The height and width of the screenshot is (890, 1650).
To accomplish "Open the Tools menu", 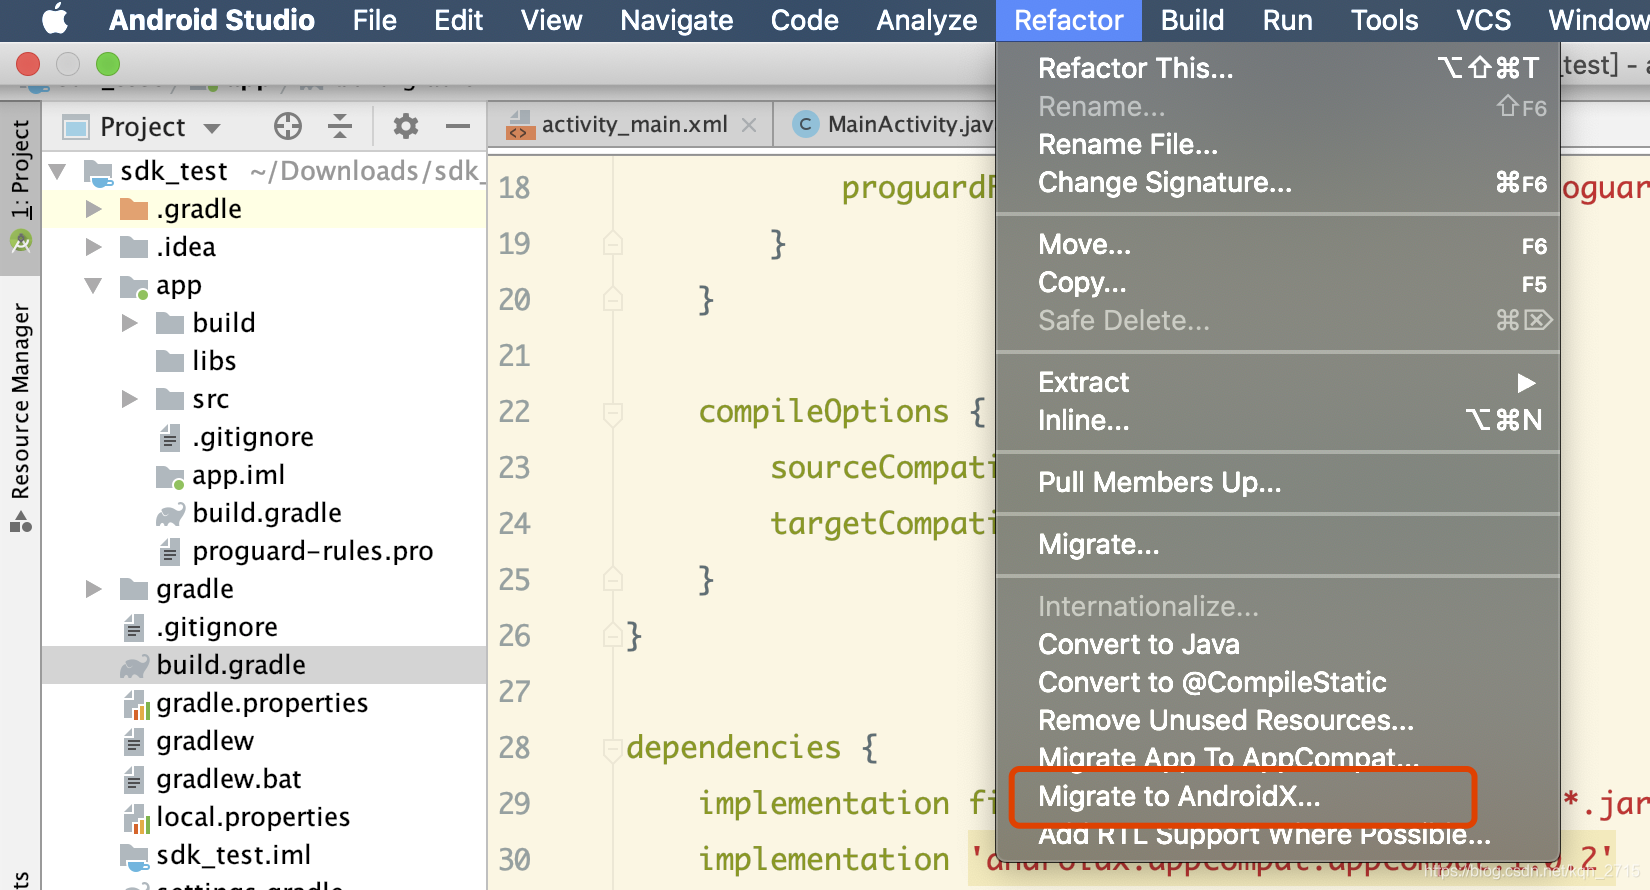I will click(1384, 20).
